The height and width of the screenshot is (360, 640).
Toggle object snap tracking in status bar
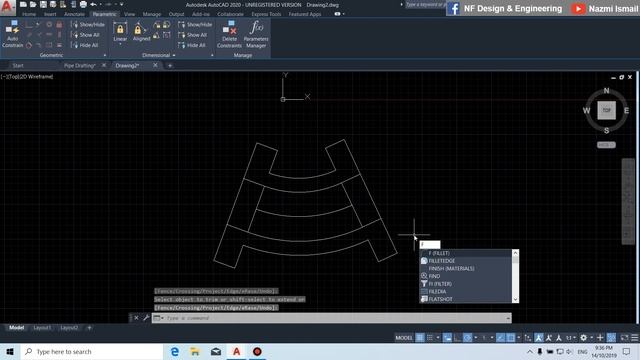[500, 338]
